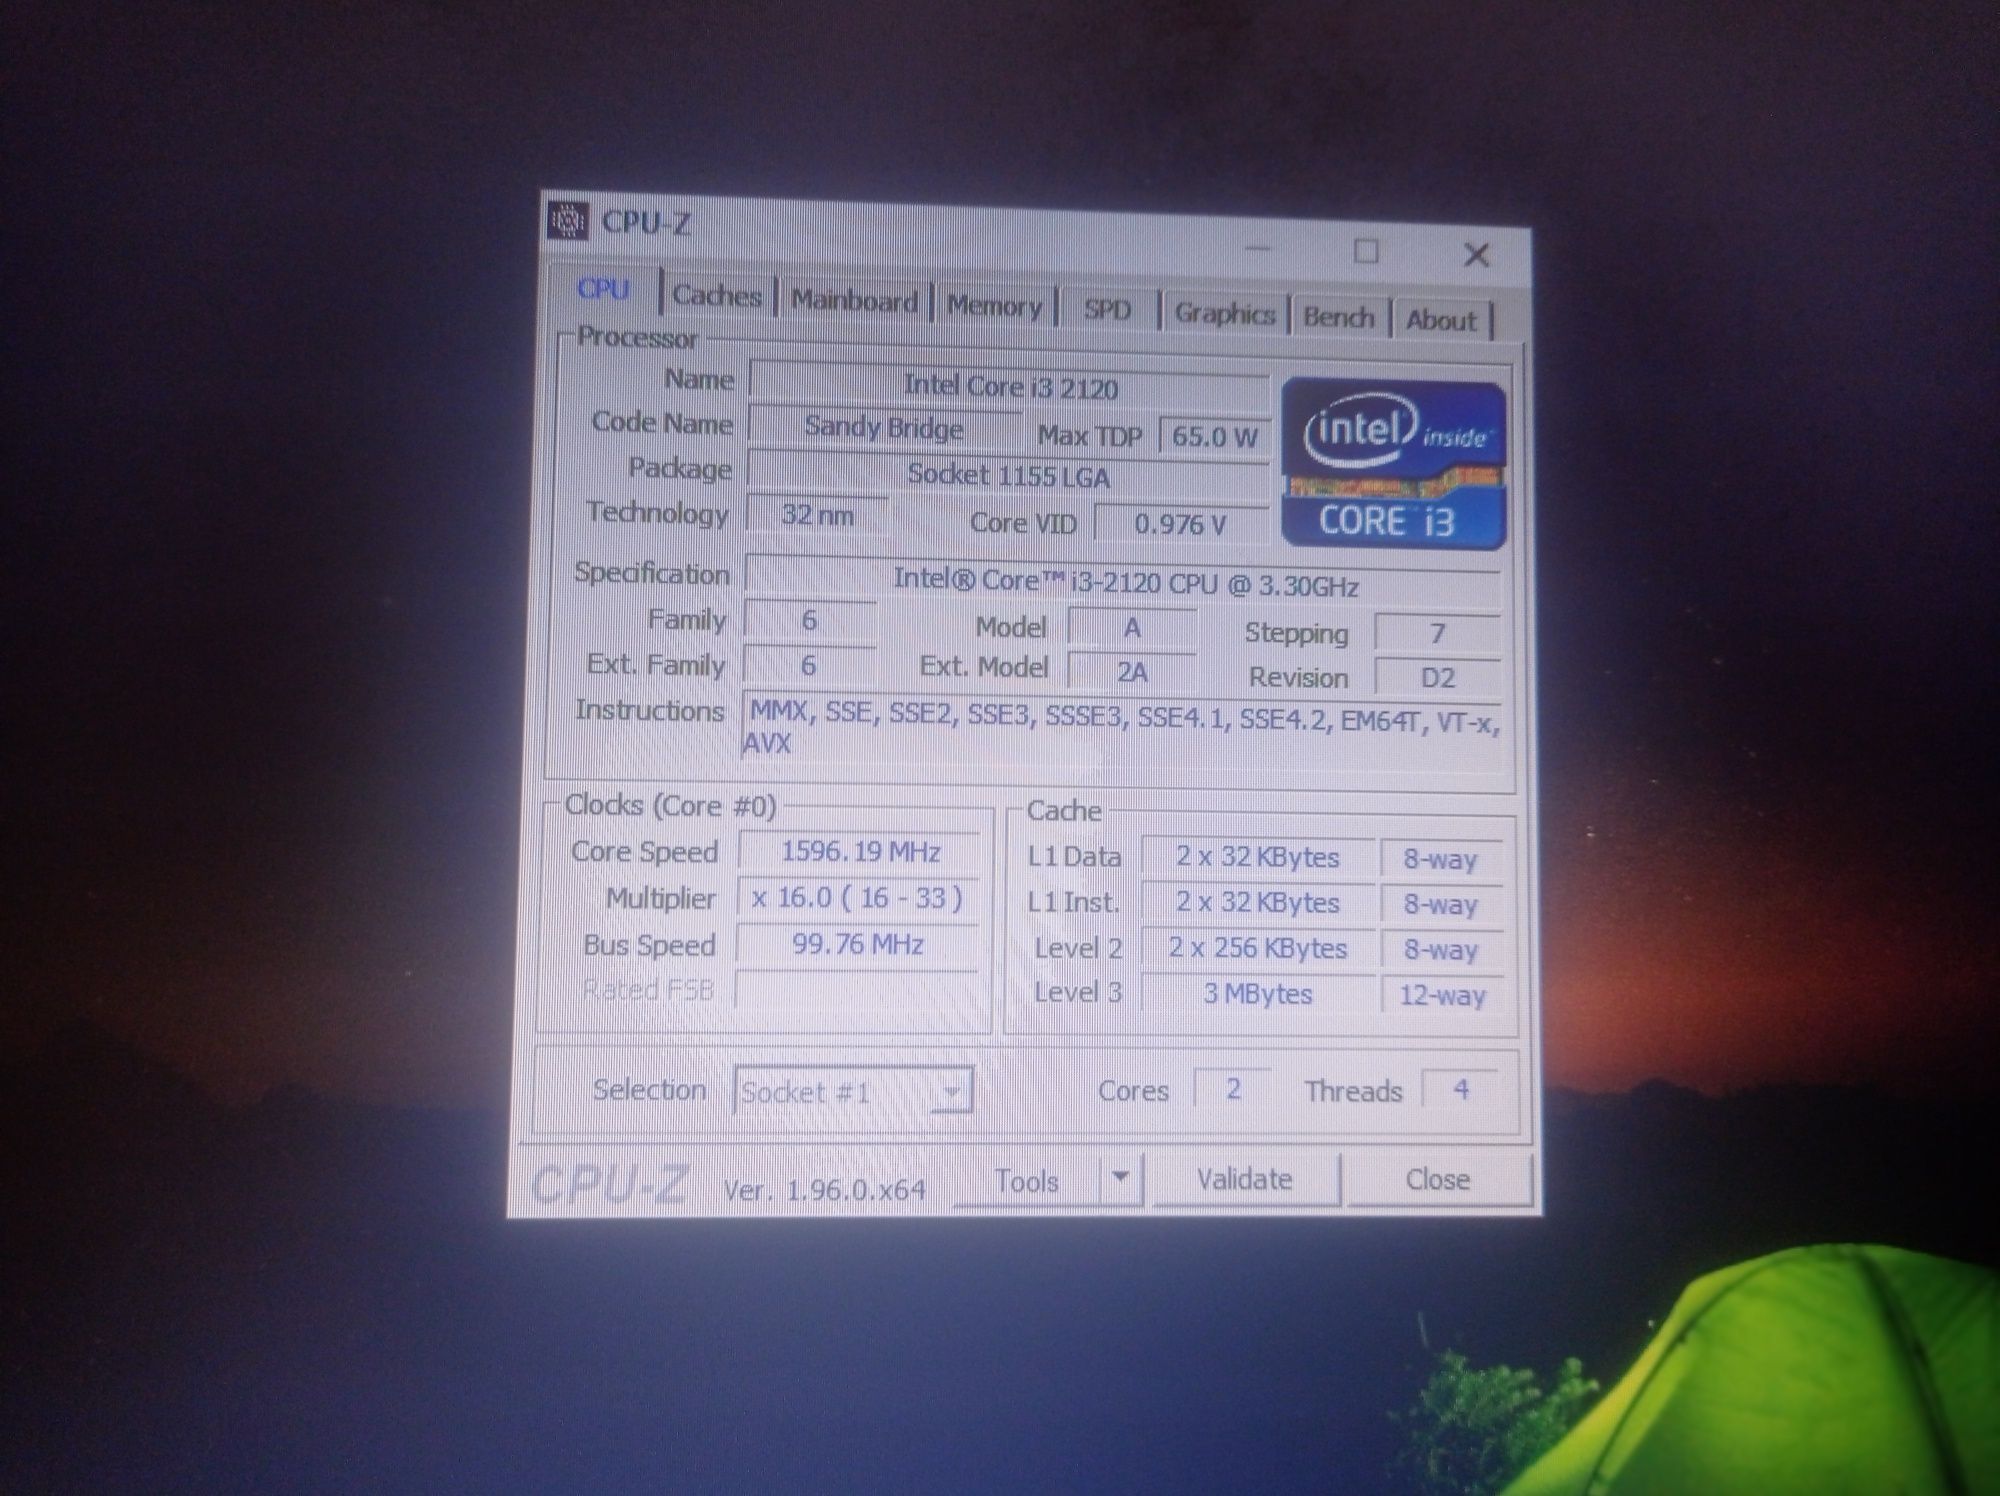Image resolution: width=2000 pixels, height=1496 pixels.
Task: Close CPU-Z with the X button
Action: click(x=1476, y=255)
